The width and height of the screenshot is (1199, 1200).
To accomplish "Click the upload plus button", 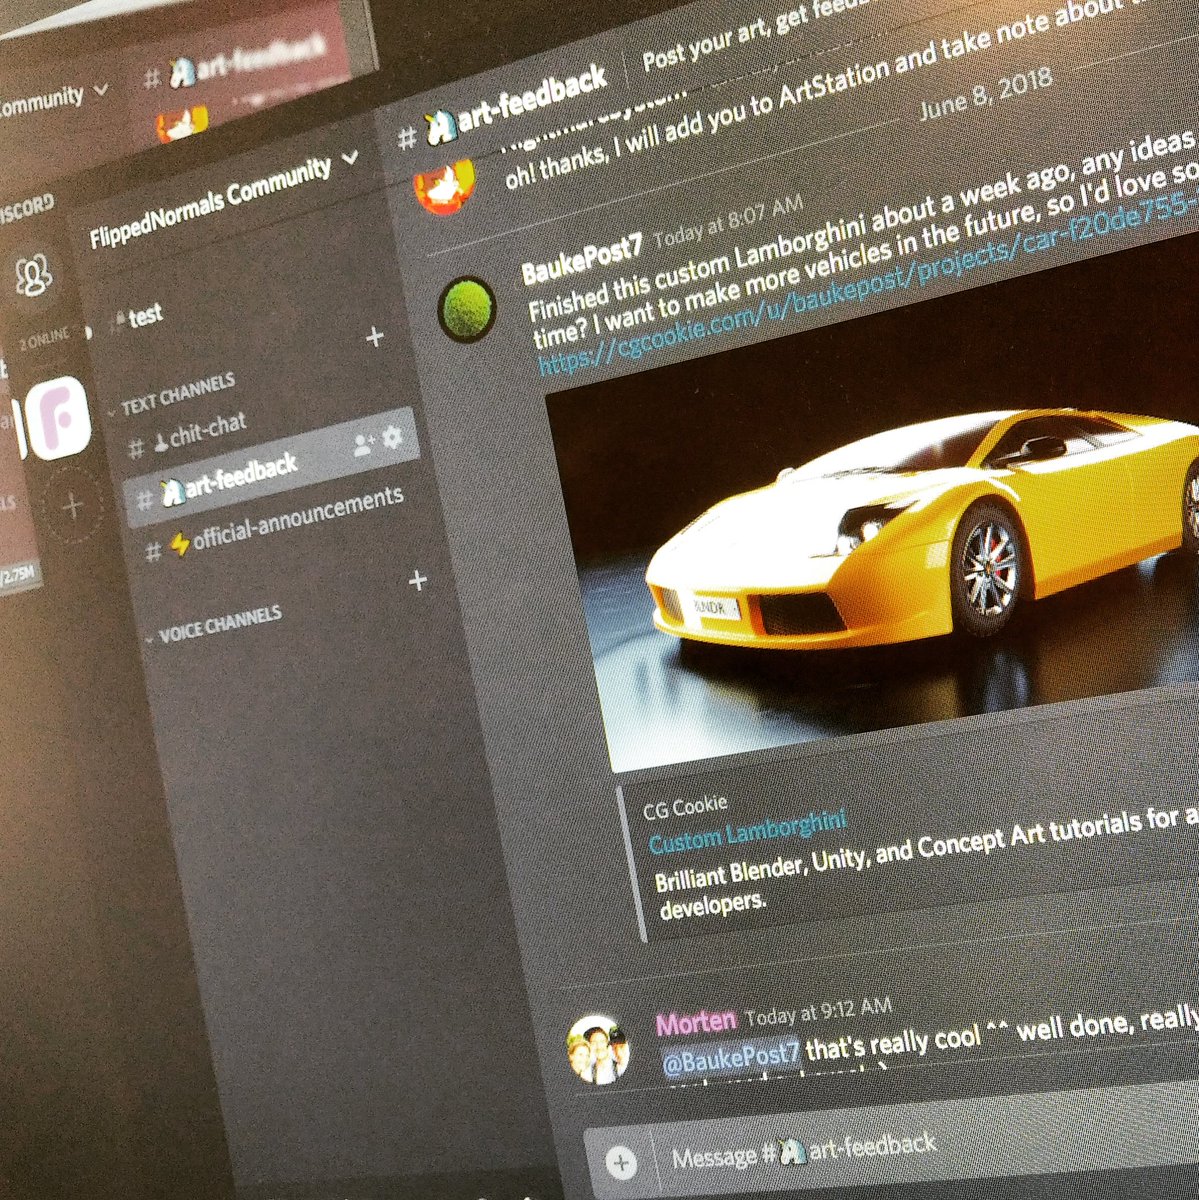I will [x=621, y=1163].
